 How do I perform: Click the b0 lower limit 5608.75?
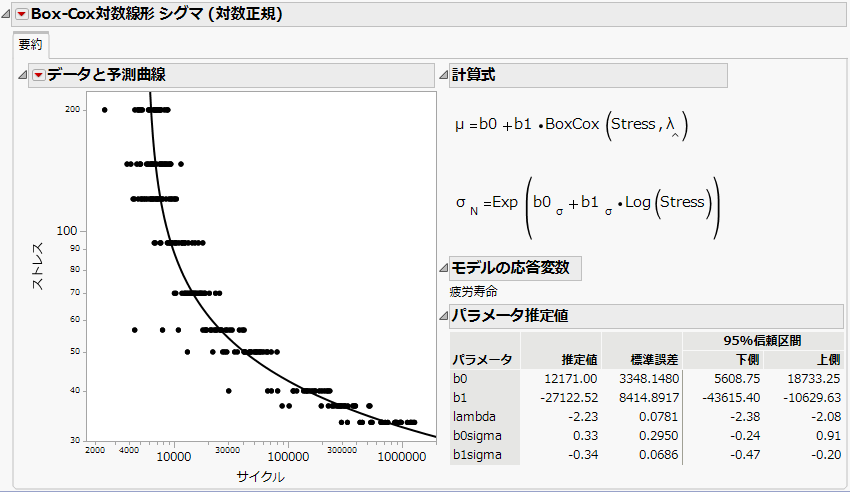point(738,379)
